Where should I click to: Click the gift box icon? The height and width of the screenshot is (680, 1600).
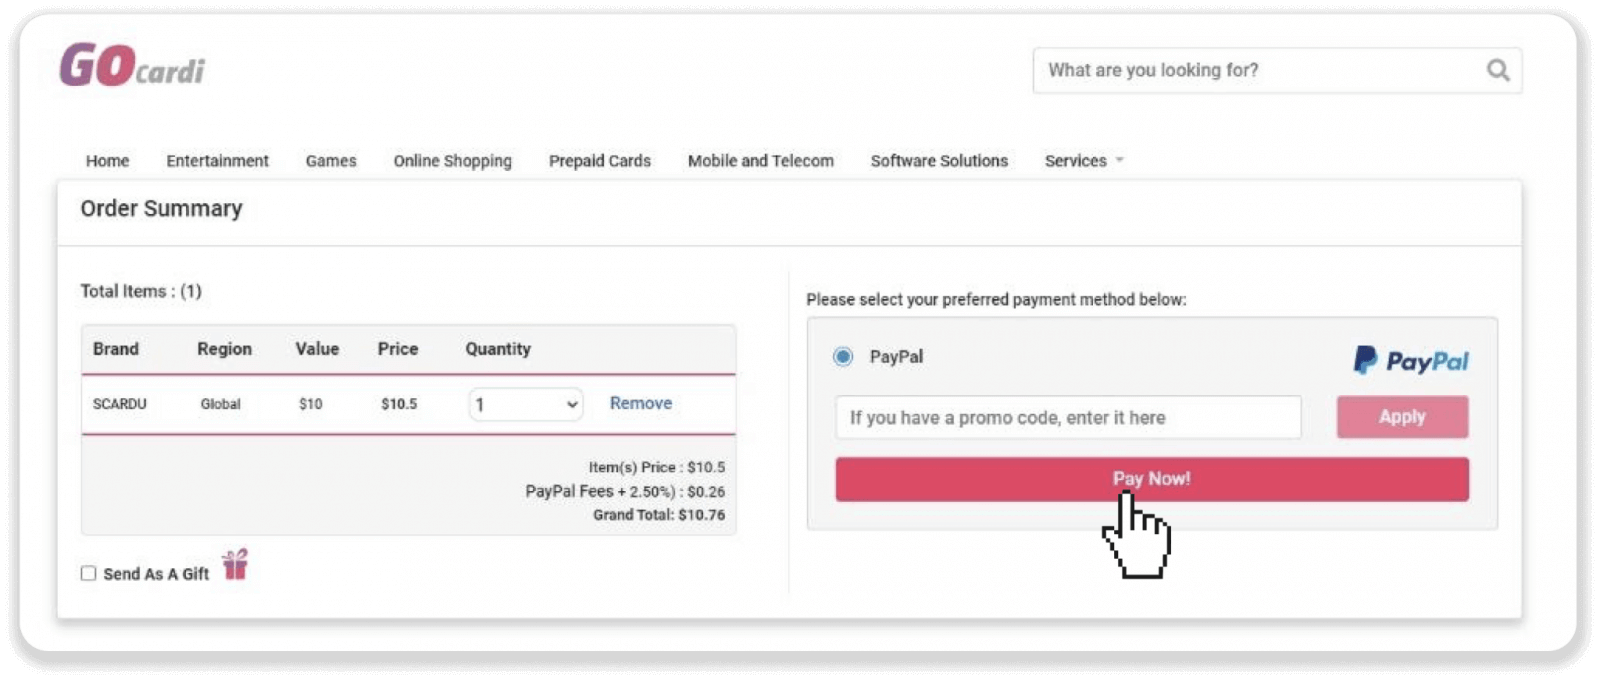[235, 565]
